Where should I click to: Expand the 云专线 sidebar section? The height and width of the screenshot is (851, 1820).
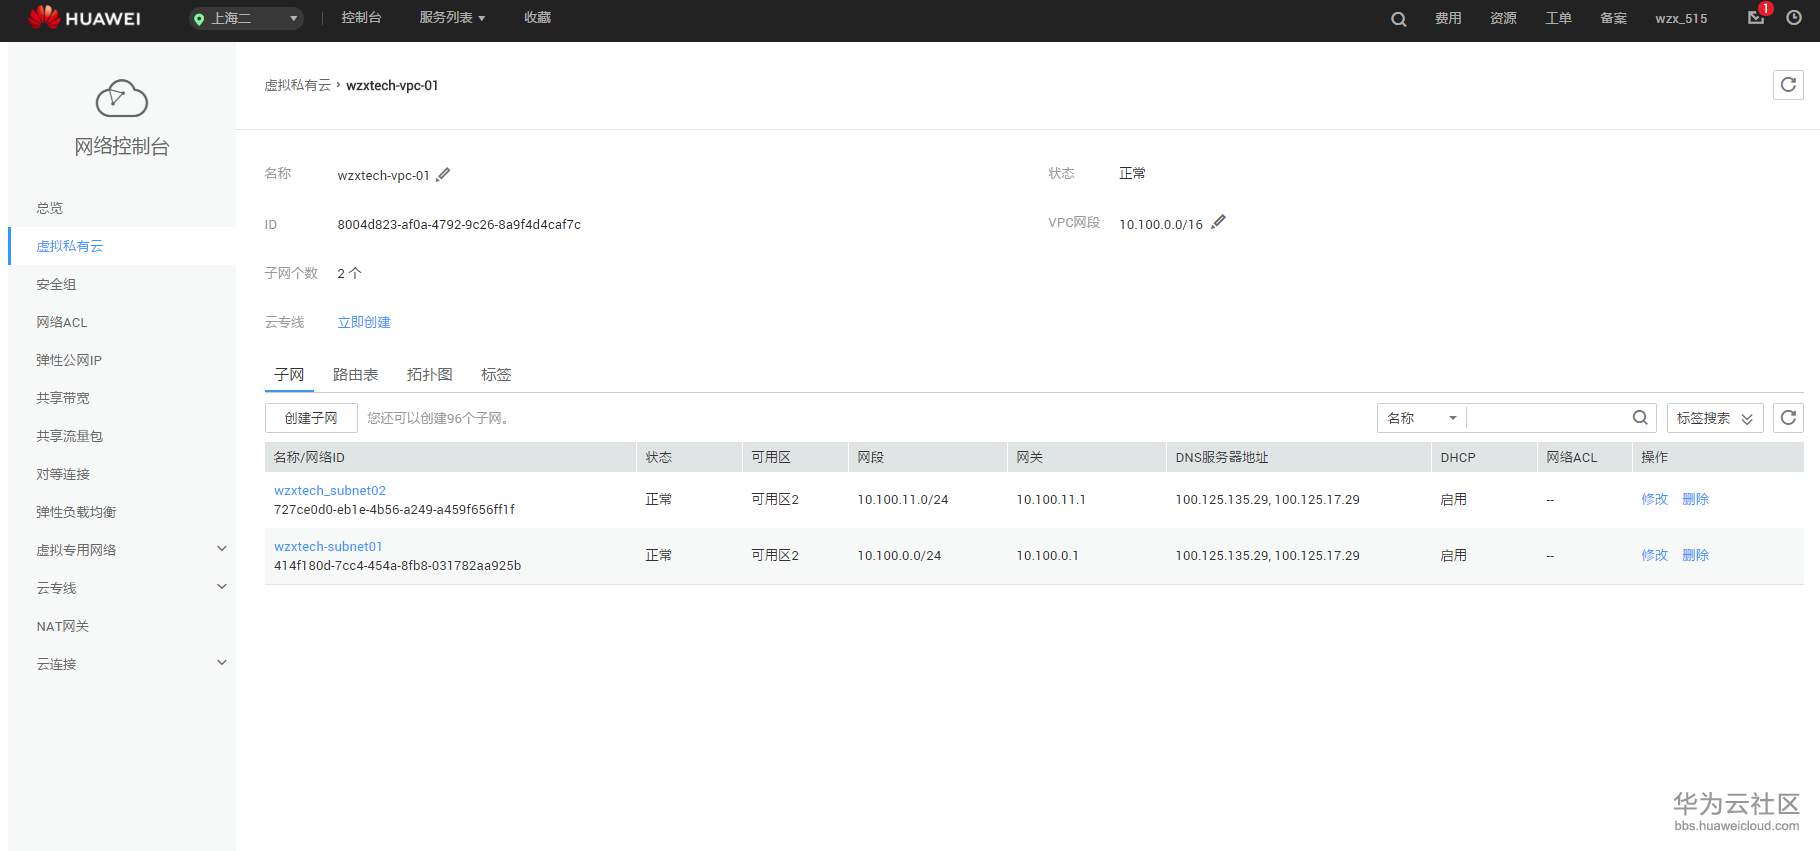point(222,587)
